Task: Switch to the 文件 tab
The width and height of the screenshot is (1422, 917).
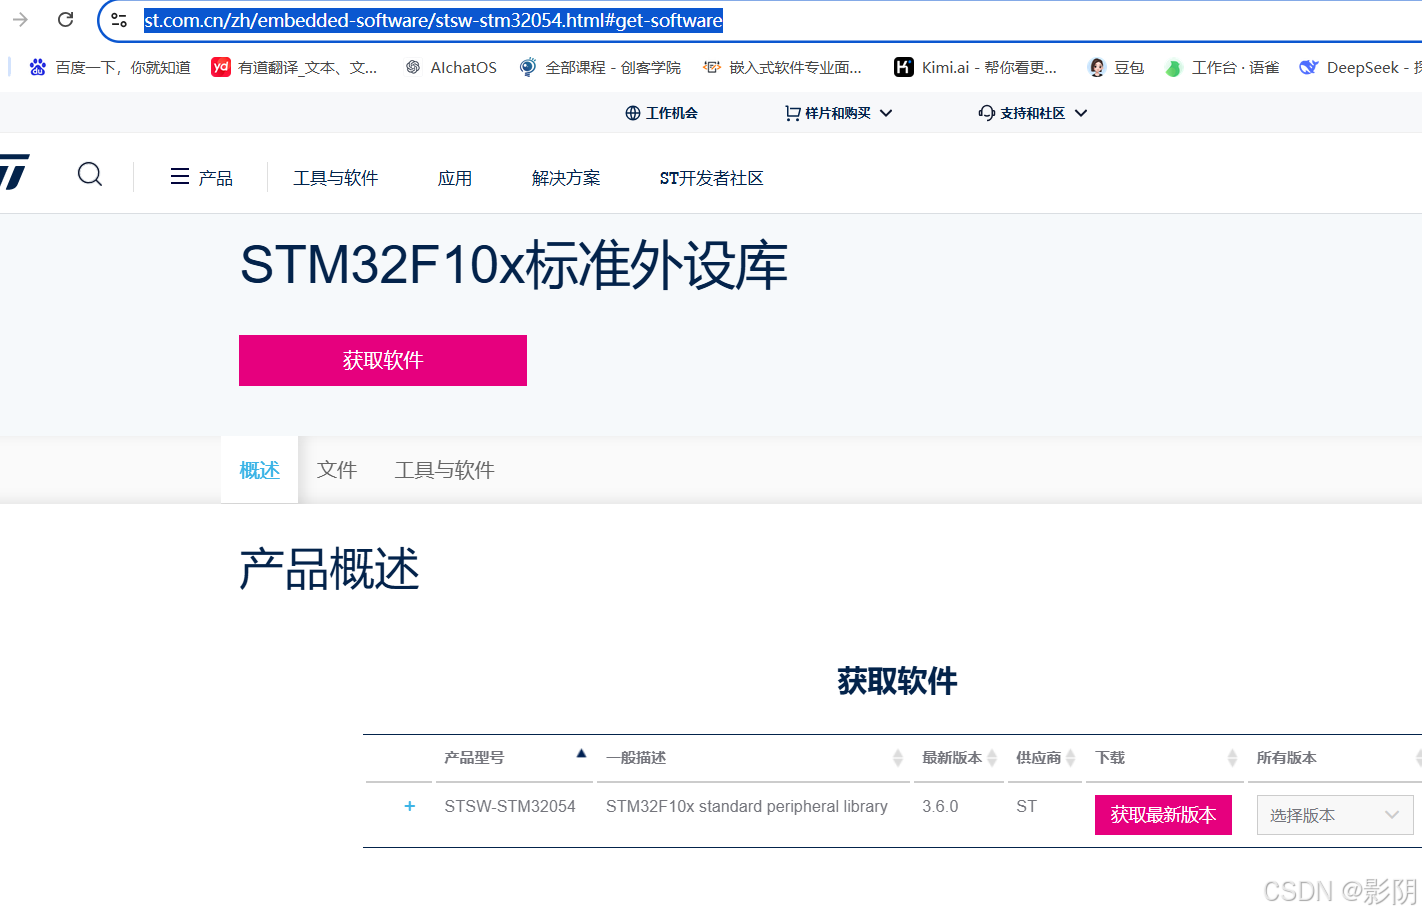Action: [337, 470]
